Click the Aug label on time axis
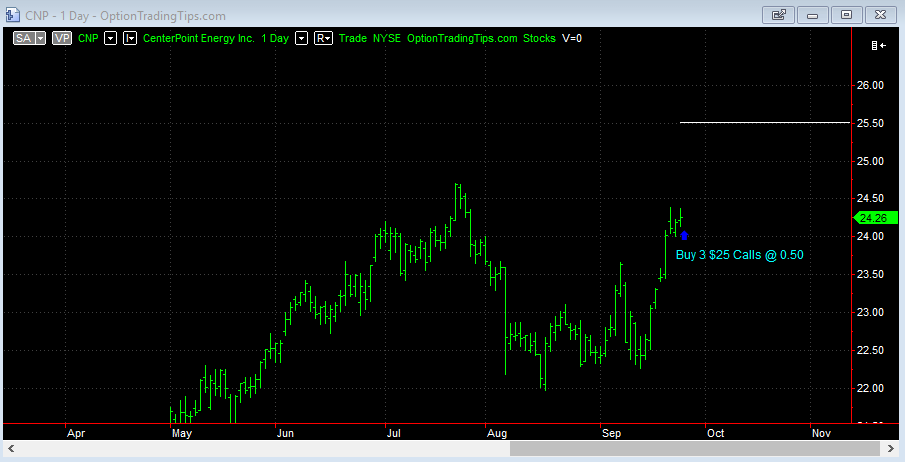 tap(497, 433)
